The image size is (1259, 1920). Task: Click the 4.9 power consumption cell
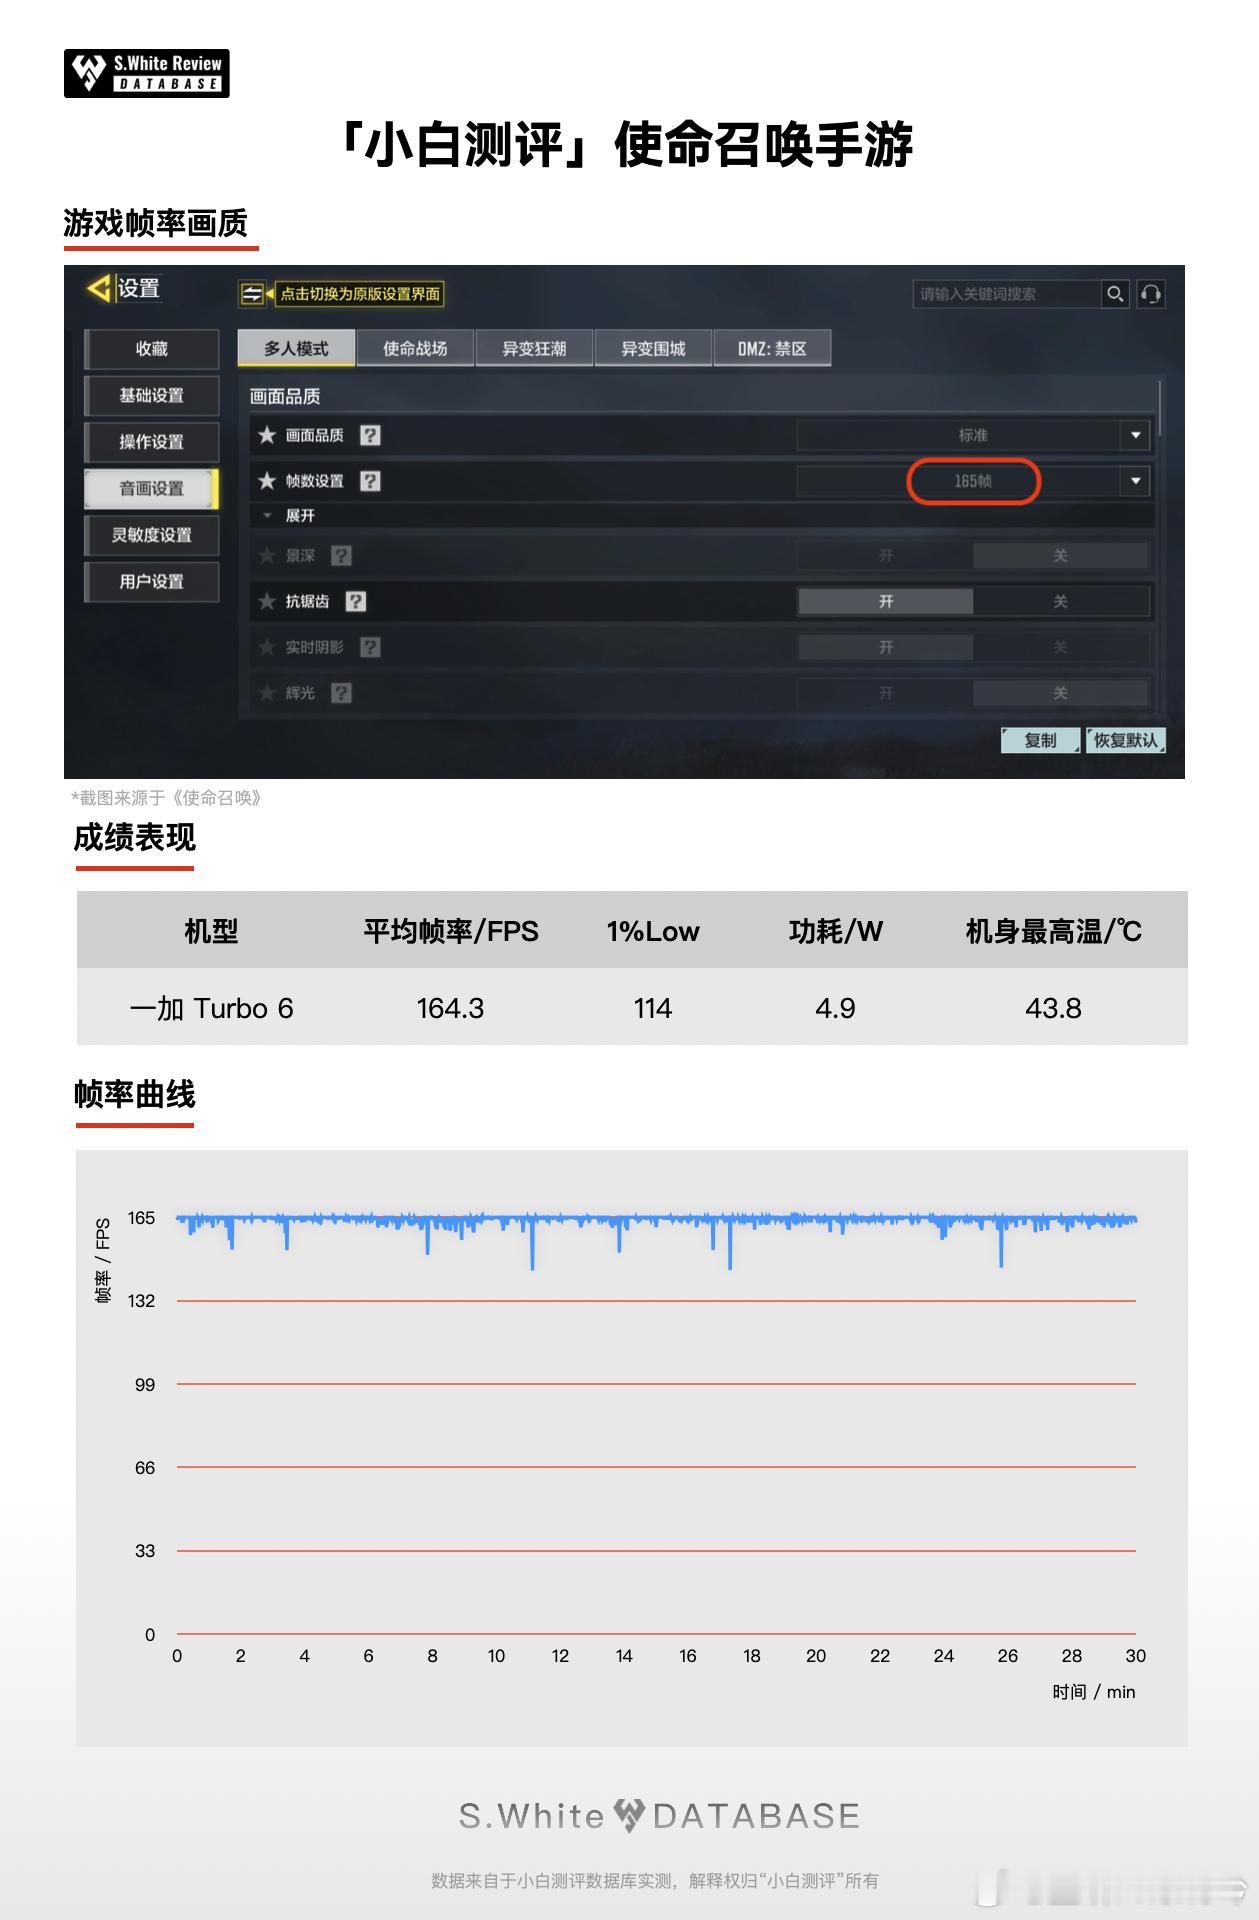pos(835,1008)
